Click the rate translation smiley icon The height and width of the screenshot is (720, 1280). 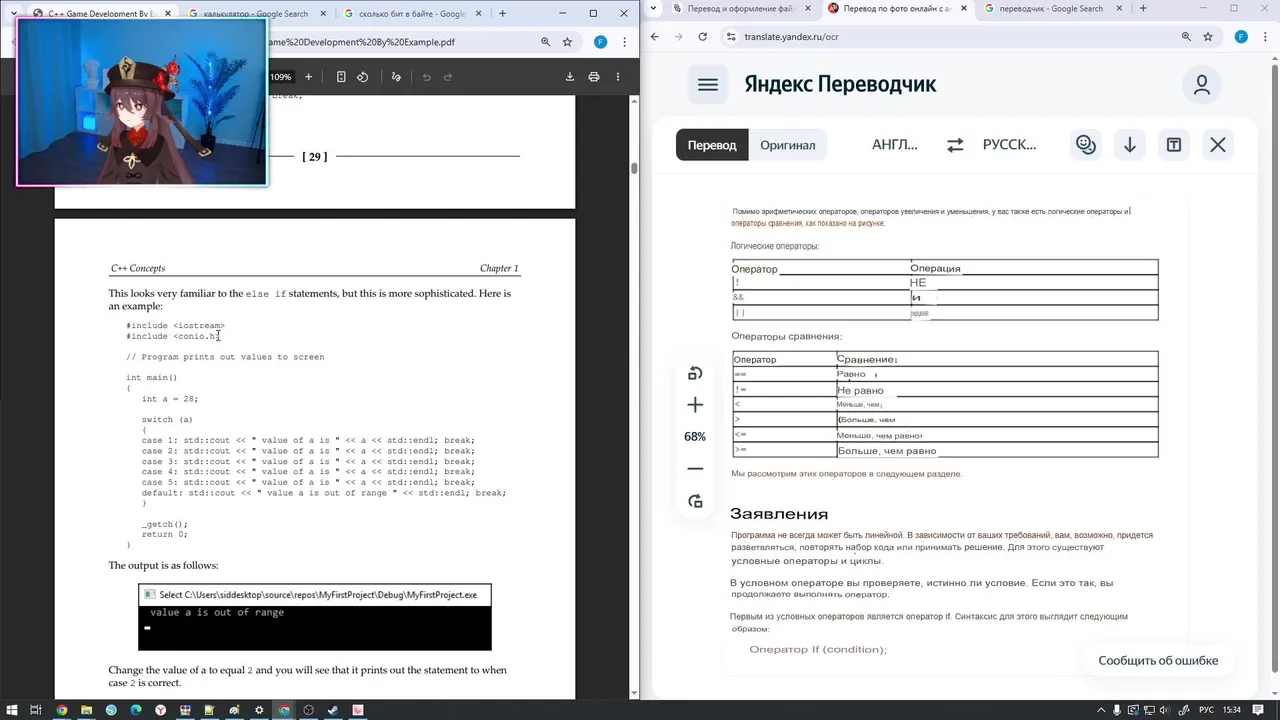tap(1086, 145)
